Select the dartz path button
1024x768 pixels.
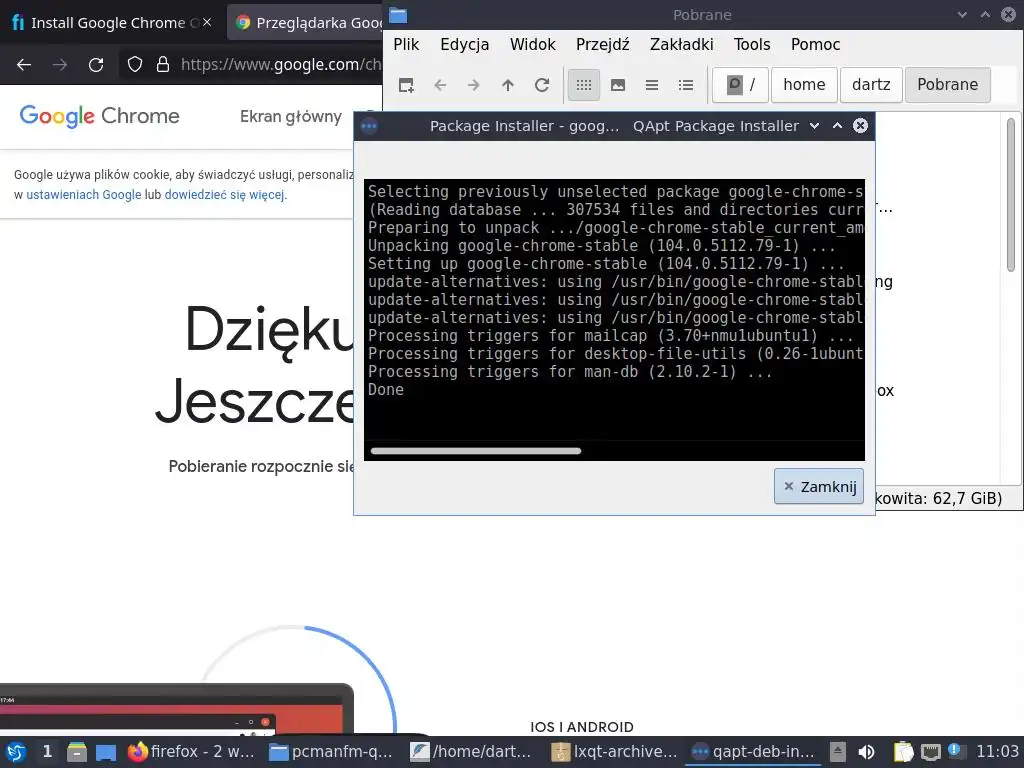click(x=871, y=85)
